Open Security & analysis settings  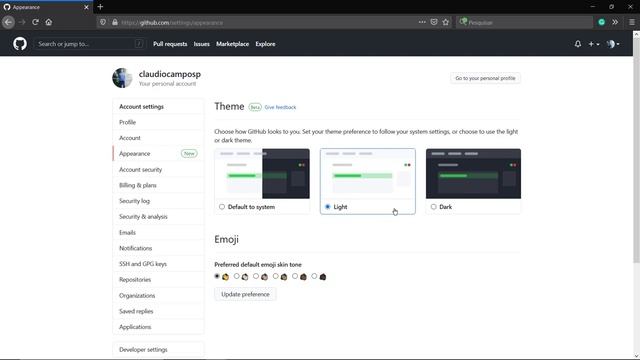[158, 217]
